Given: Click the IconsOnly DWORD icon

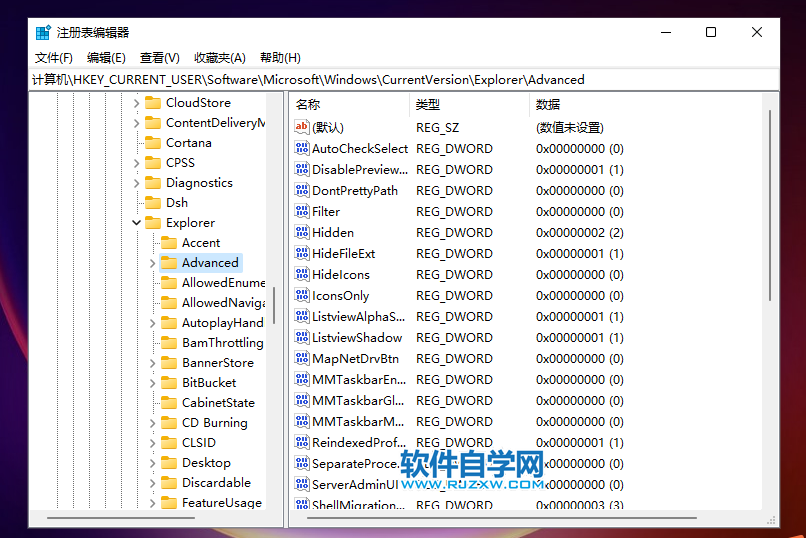Looking at the screenshot, I should (x=302, y=296).
